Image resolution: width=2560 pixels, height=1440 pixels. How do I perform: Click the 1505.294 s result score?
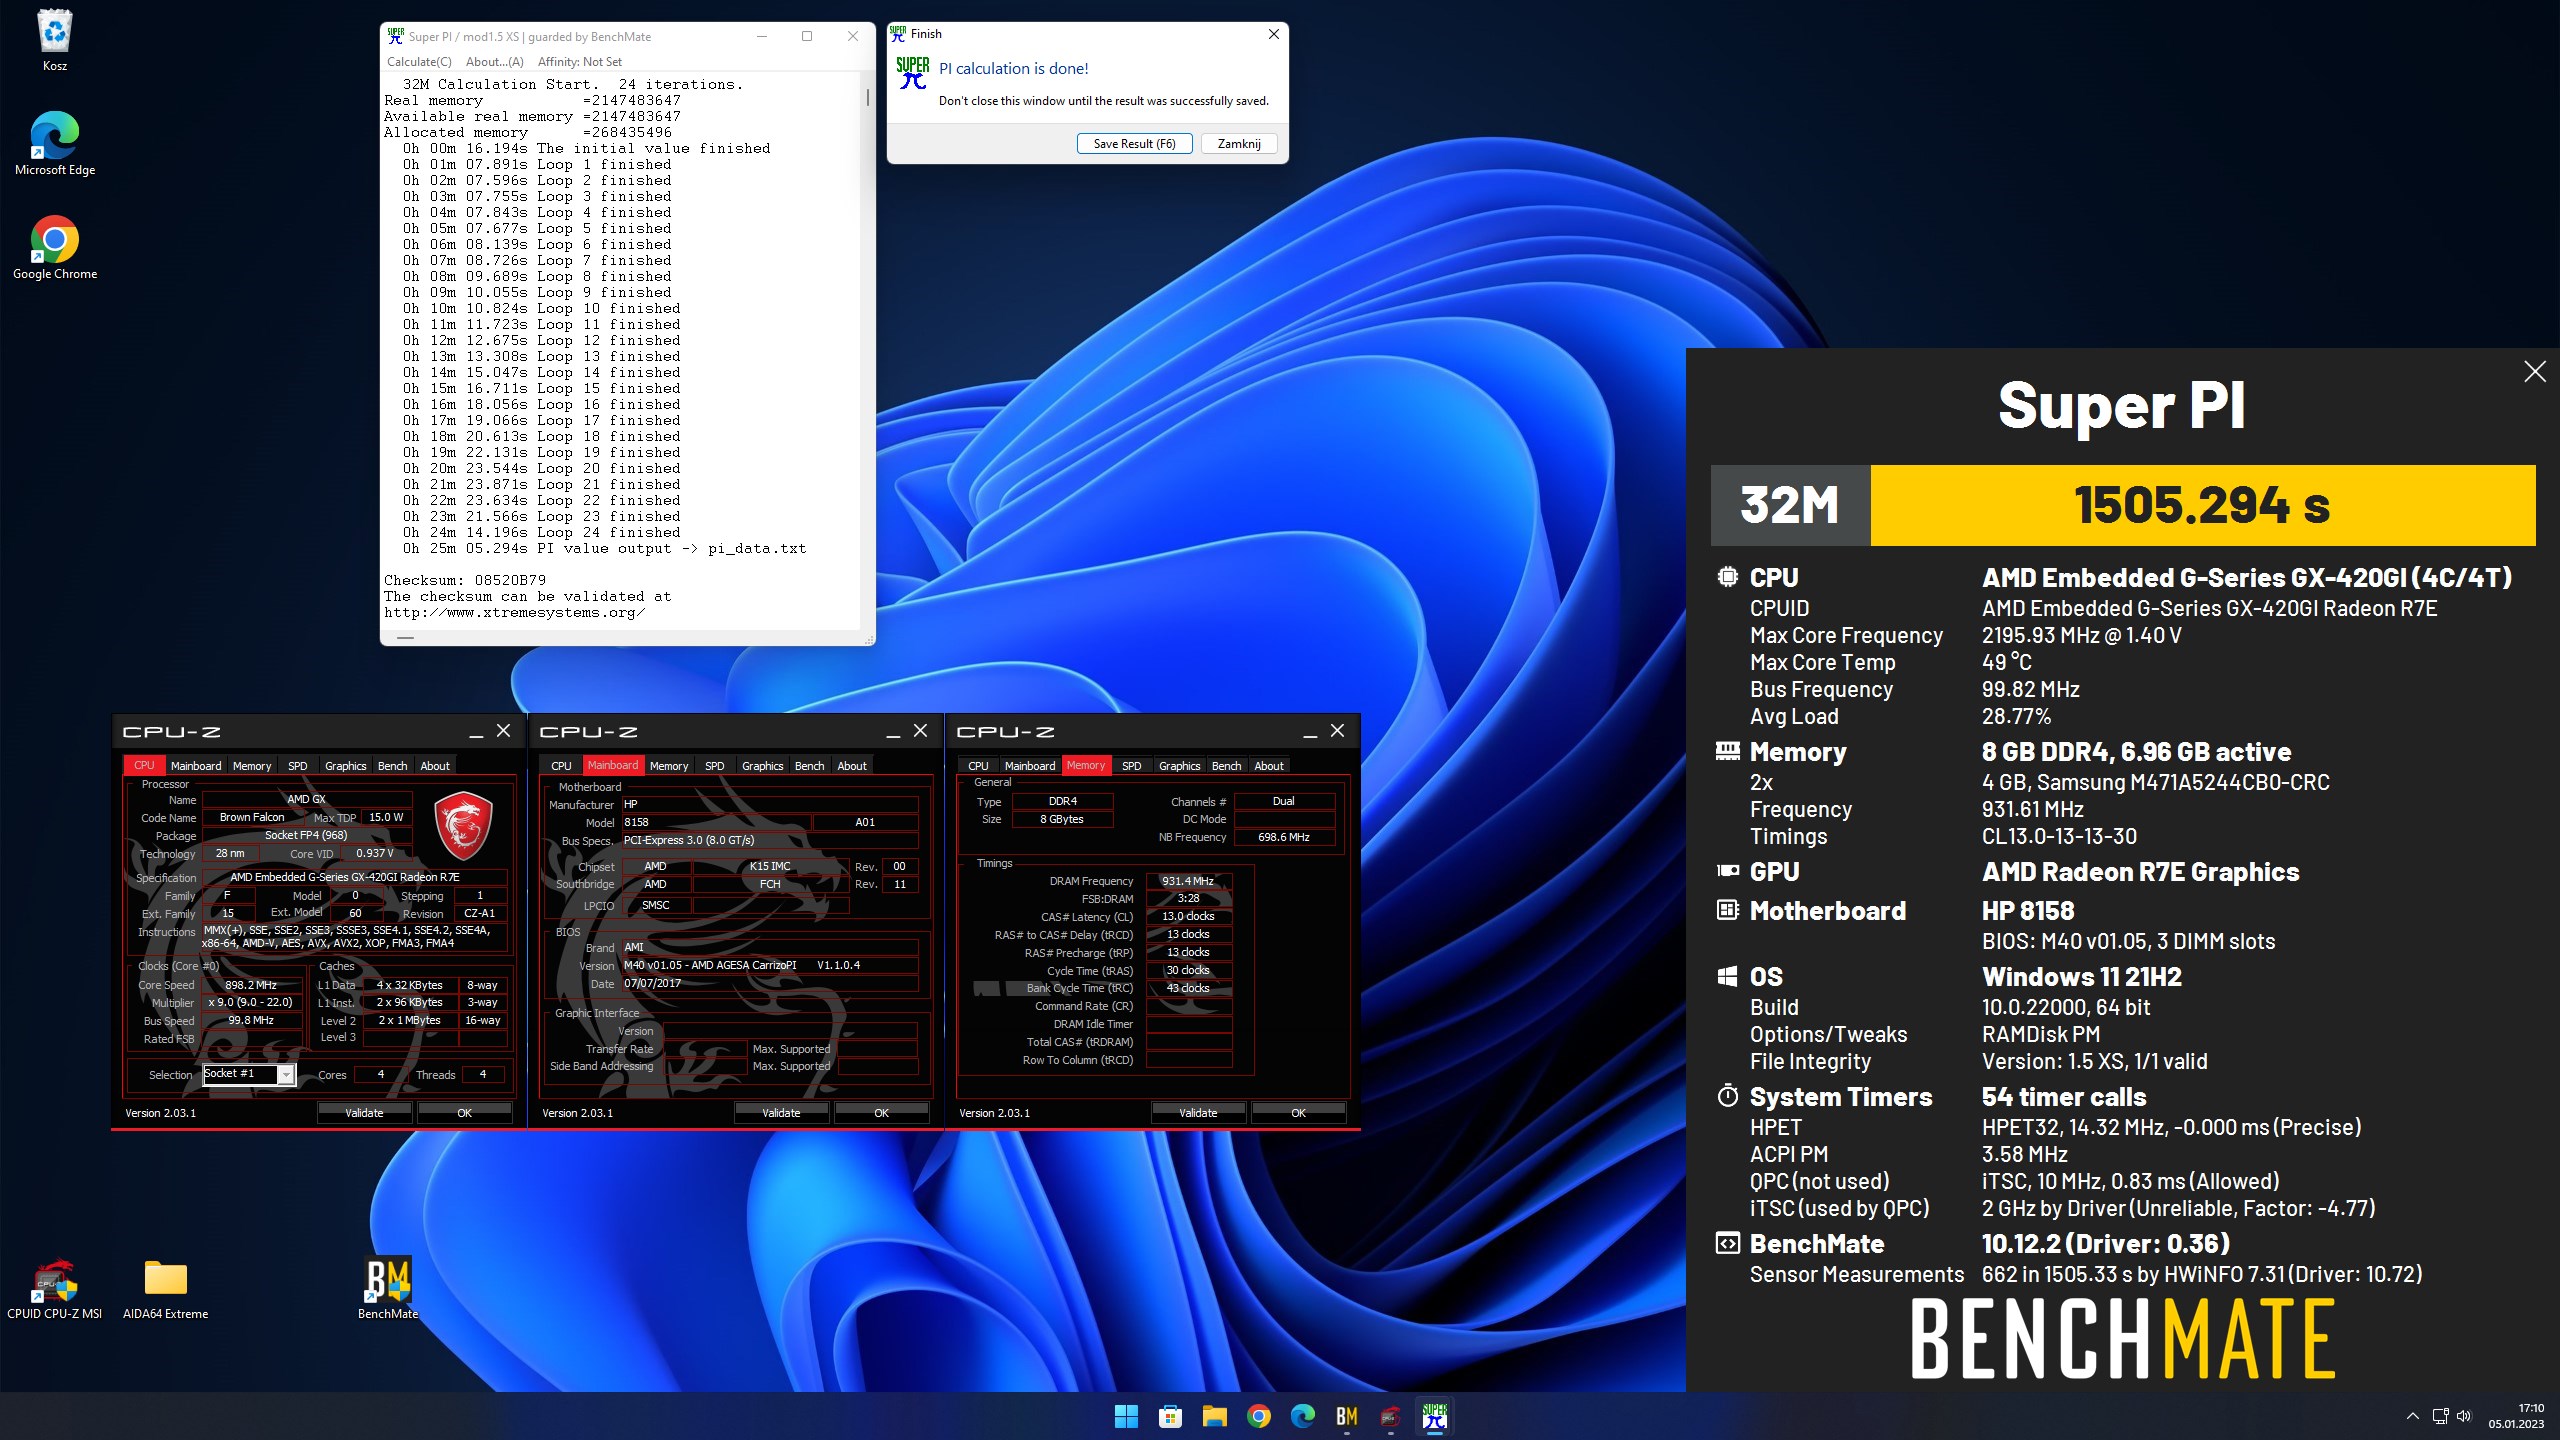(2202, 505)
